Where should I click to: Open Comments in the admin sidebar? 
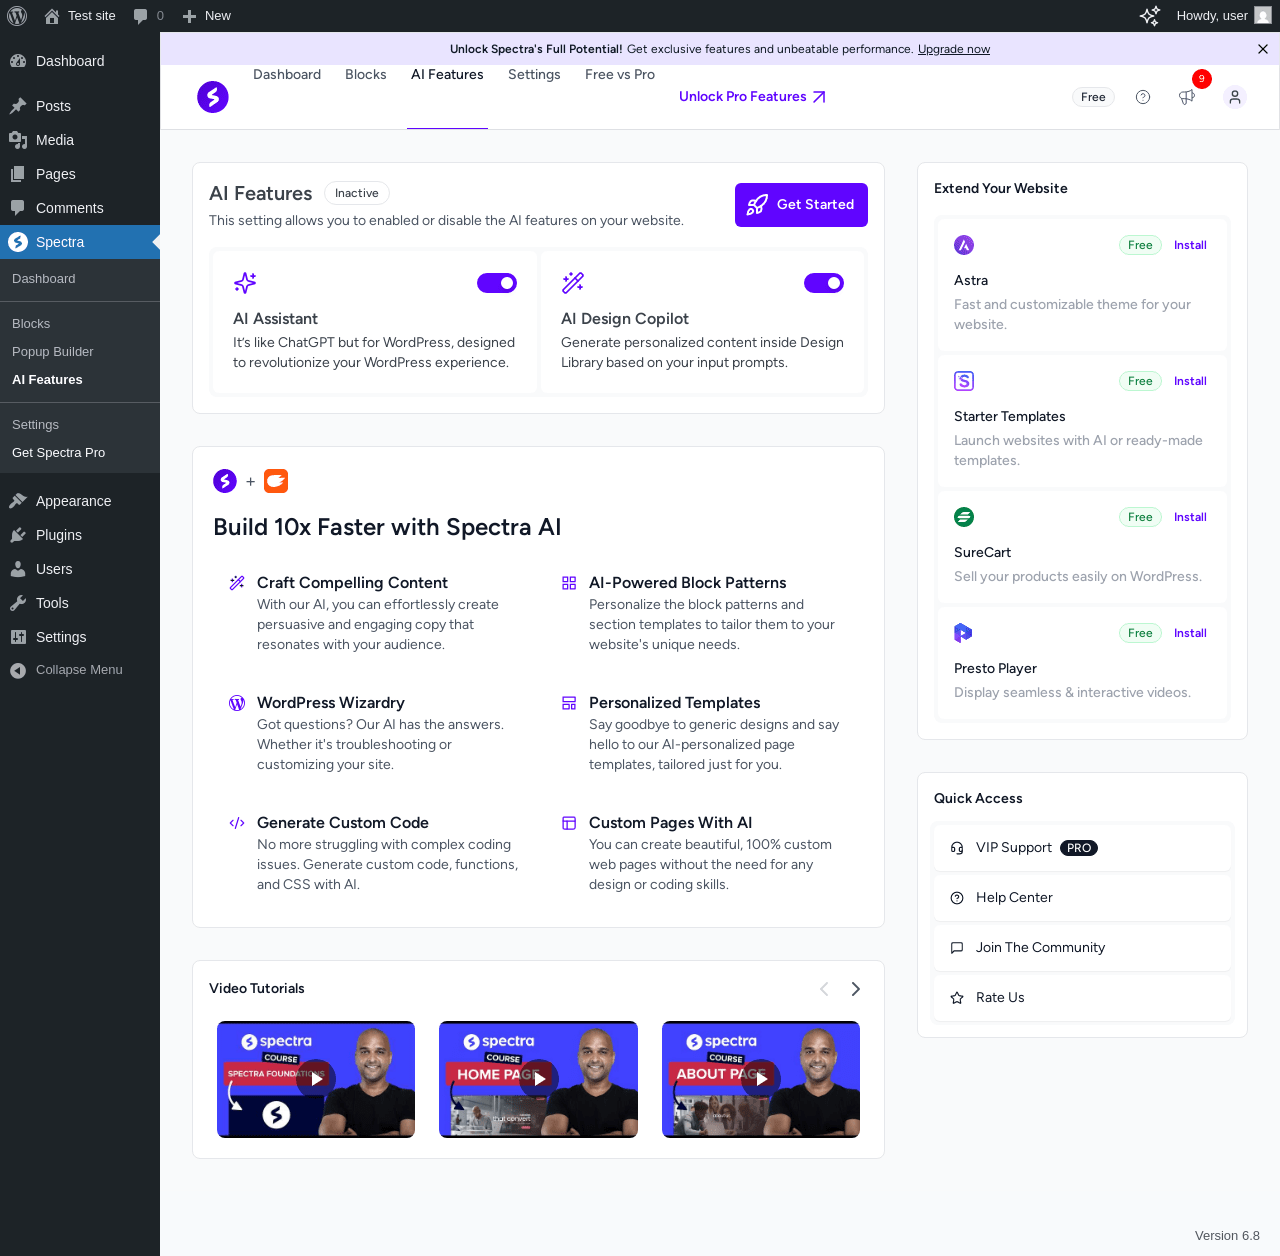tap(80, 208)
